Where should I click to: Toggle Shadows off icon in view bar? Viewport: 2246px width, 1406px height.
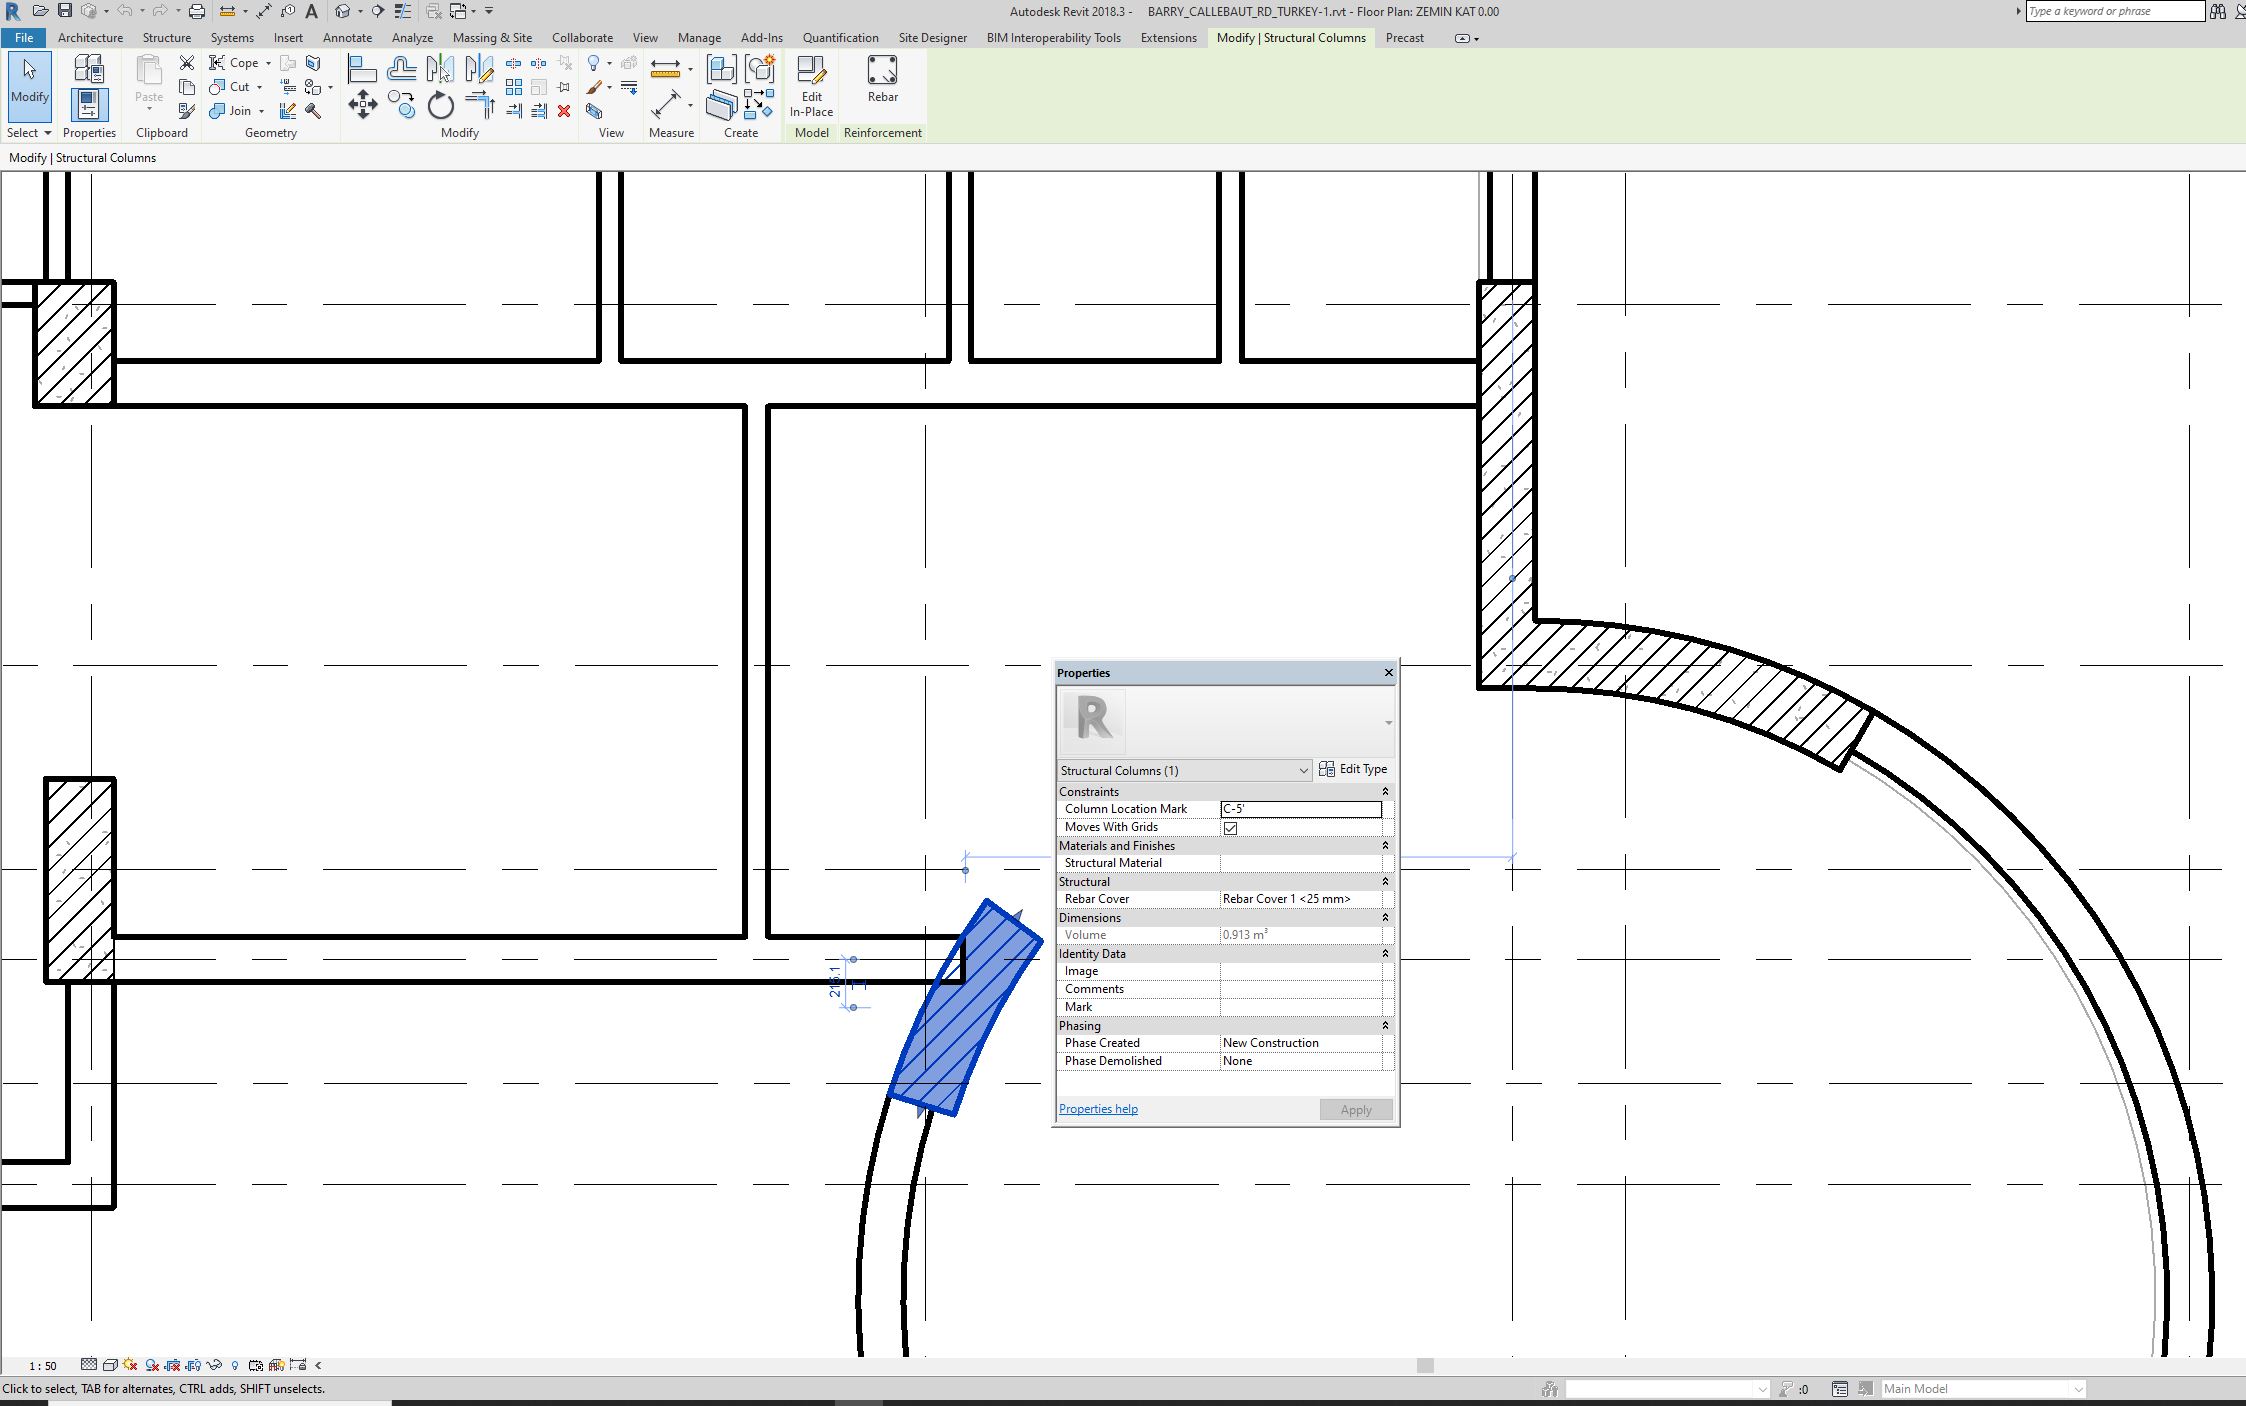pyautogui.click(x=152, y=1365)
